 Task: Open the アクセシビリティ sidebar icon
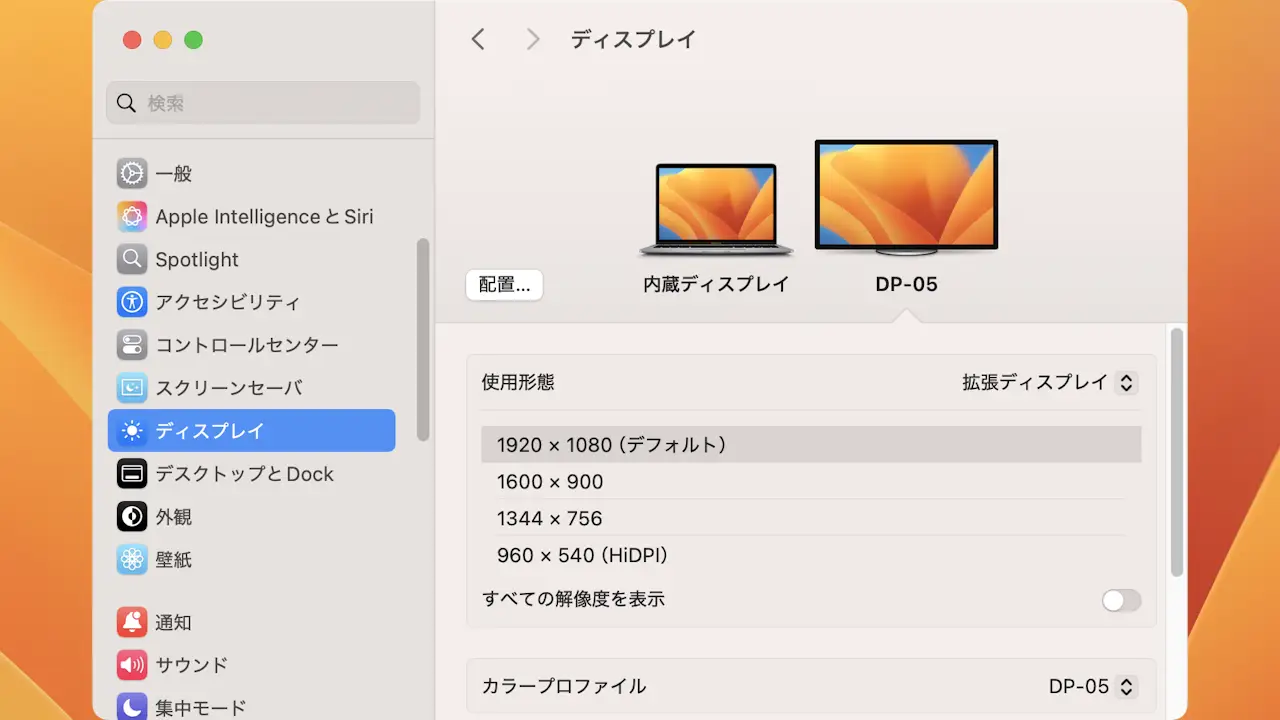tap(132, 302)
